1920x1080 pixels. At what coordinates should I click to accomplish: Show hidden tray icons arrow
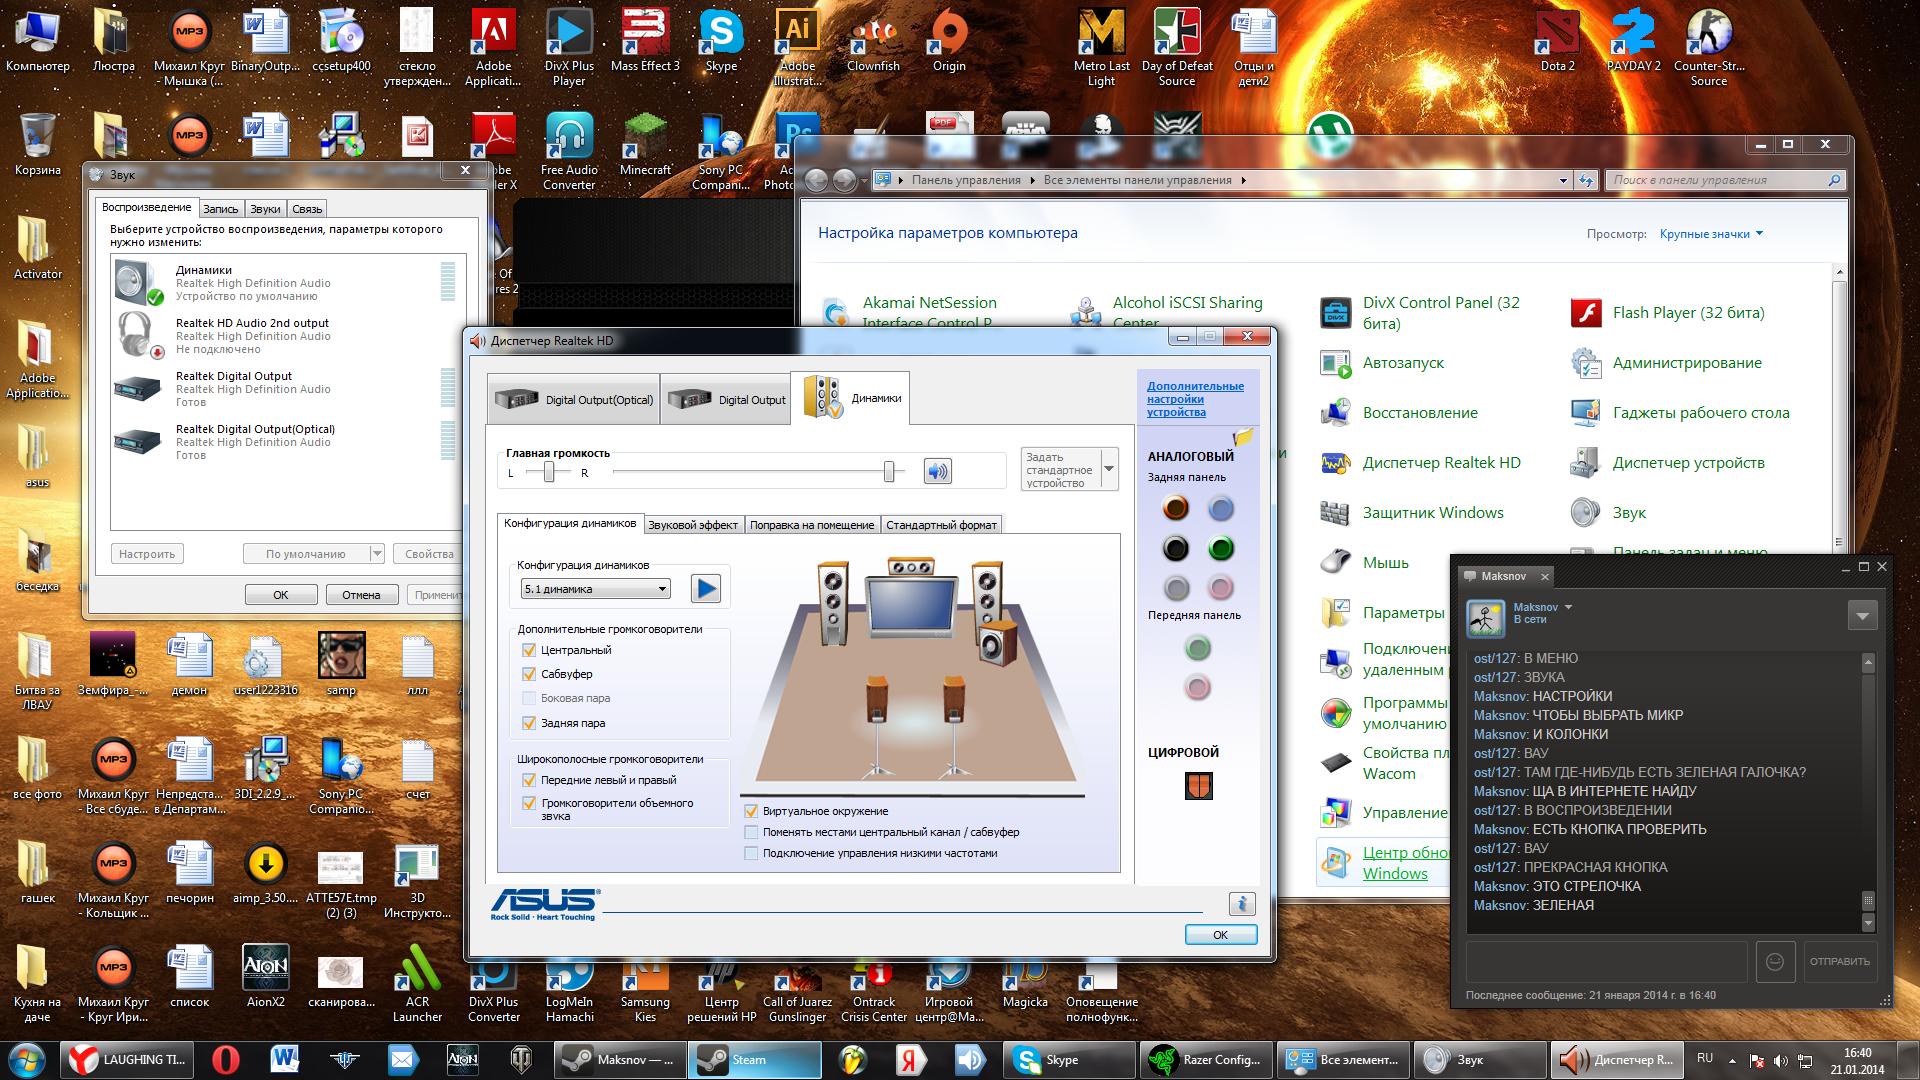pos(1732,1060)
